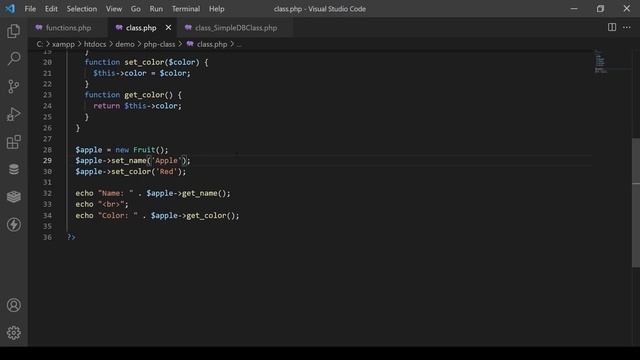Click the C: breadcrumb segment
This screenshot has height=360, width=640.
point(40,44)
